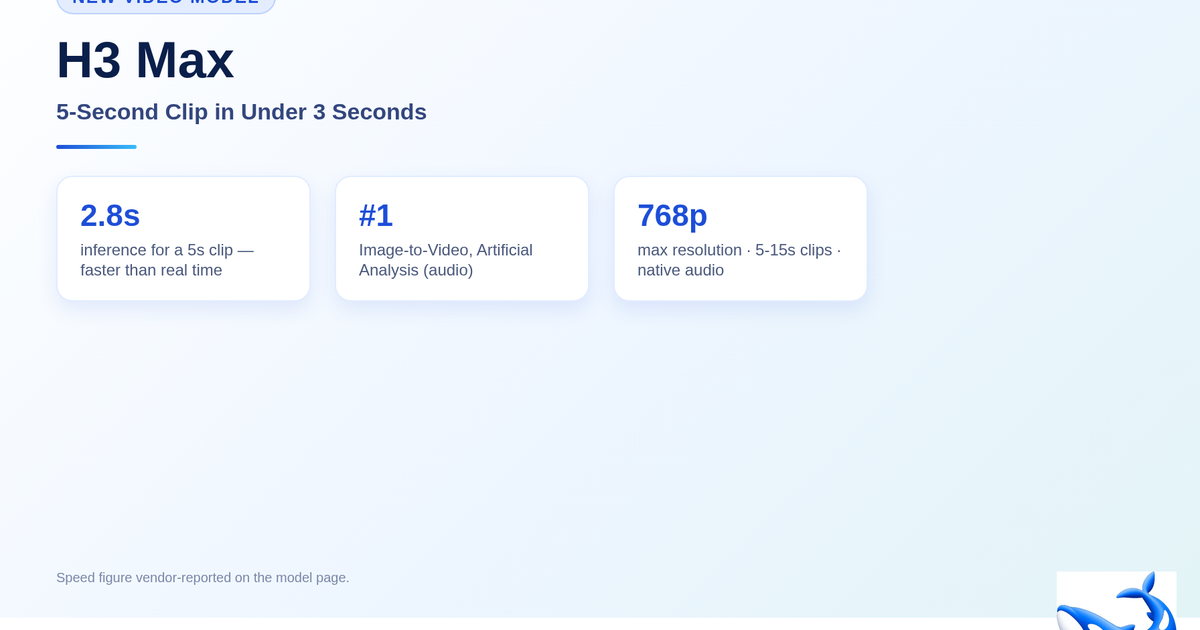Click the speed figure vendor-reported footnote
Image resolution: width=1200 pixels, height=630 pixels.
pyautogui.click(x=203, y=577)
